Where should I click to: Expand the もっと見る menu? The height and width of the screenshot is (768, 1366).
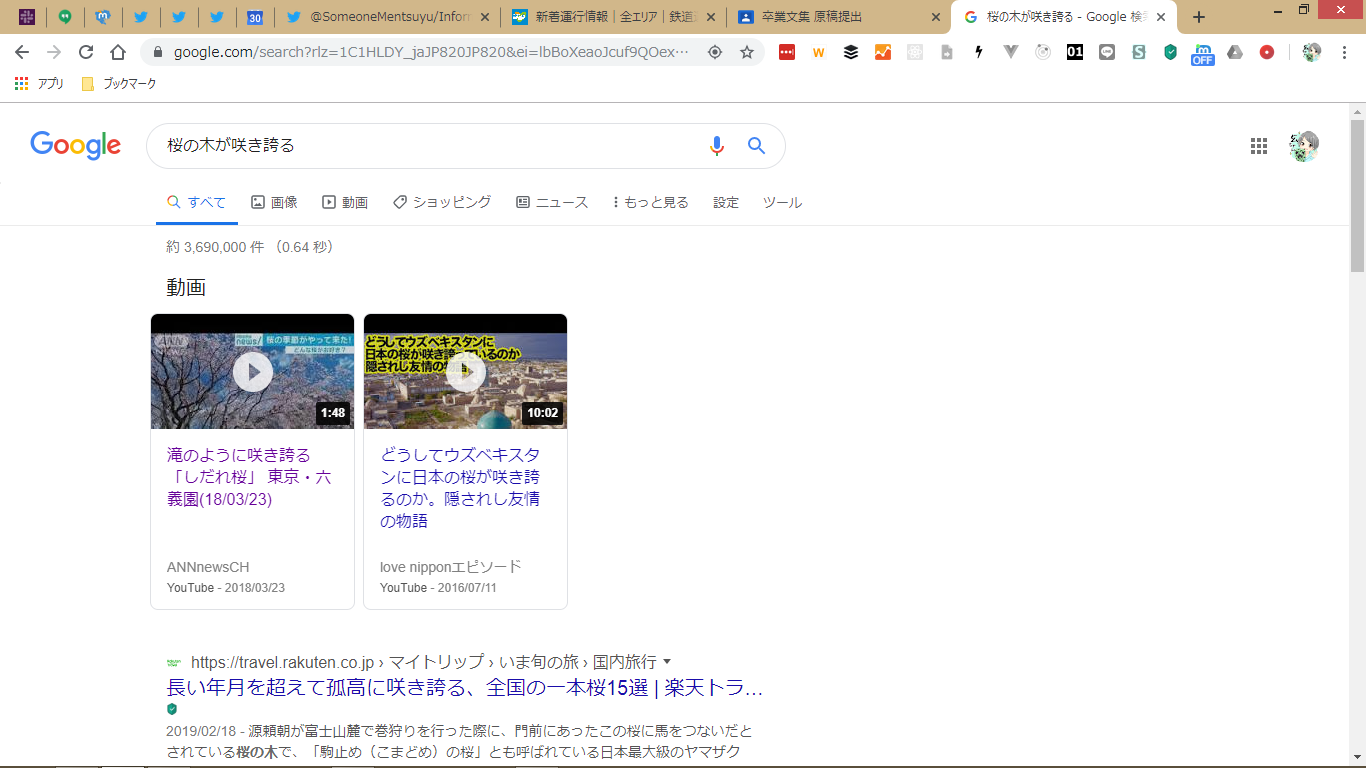(x=651, y=202)
